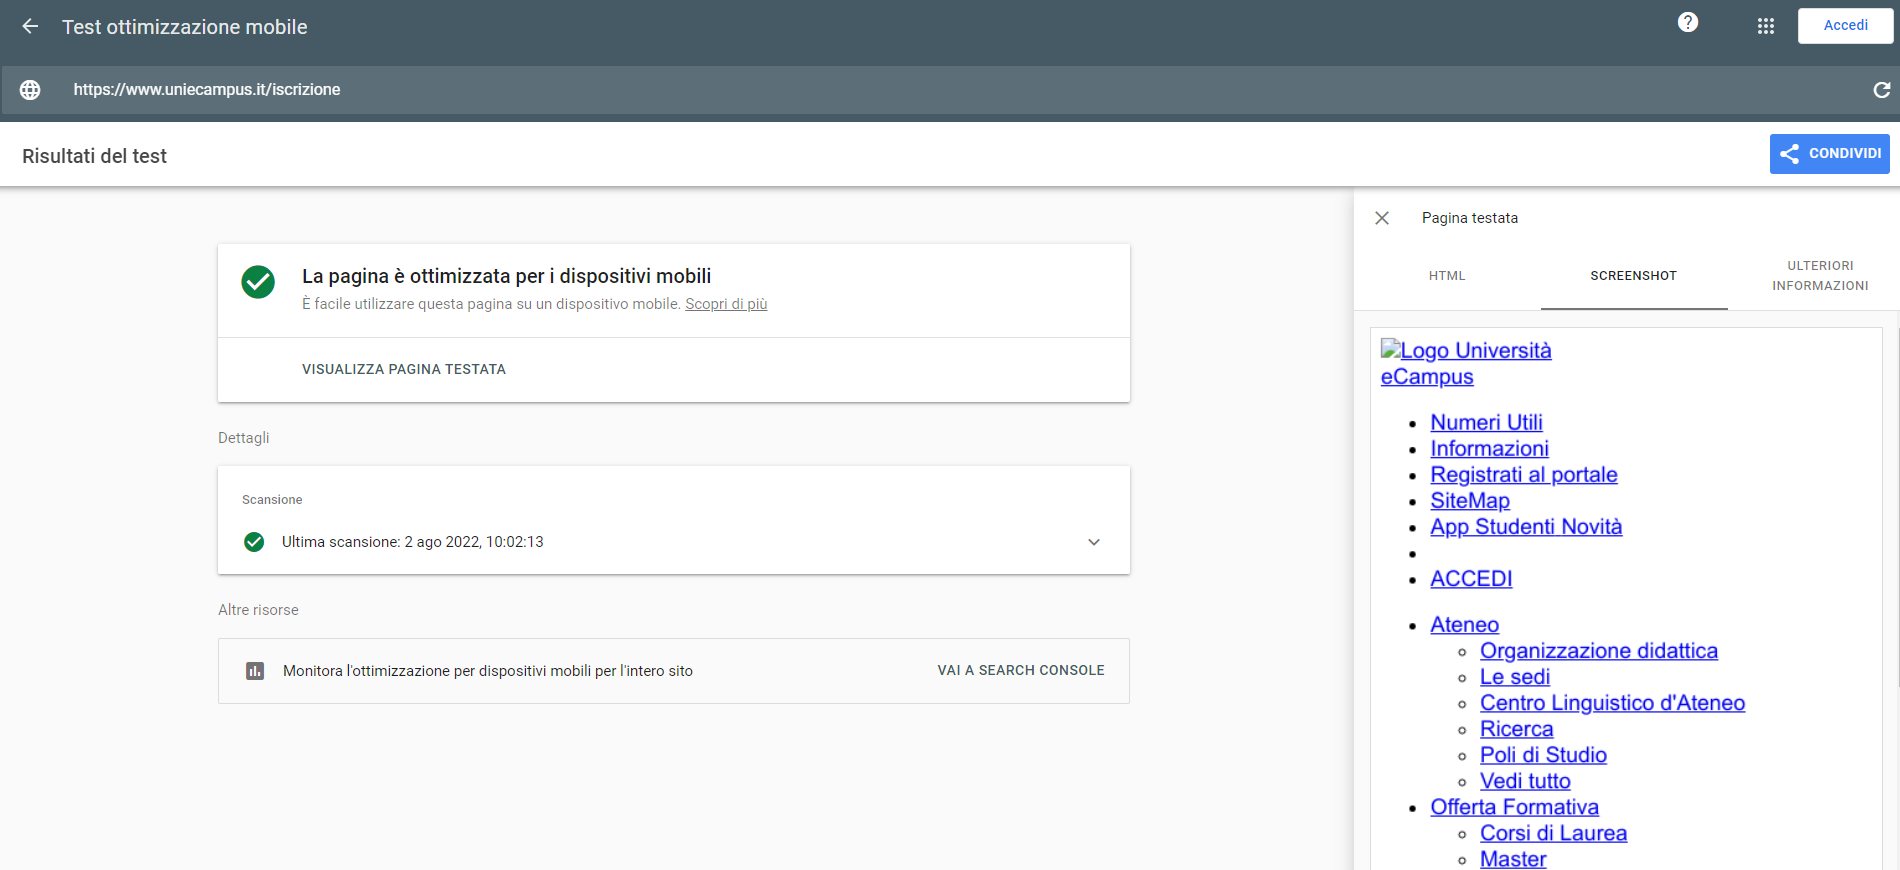
Task: Open the help question mark icon
Action: (x=1688, y=23)
